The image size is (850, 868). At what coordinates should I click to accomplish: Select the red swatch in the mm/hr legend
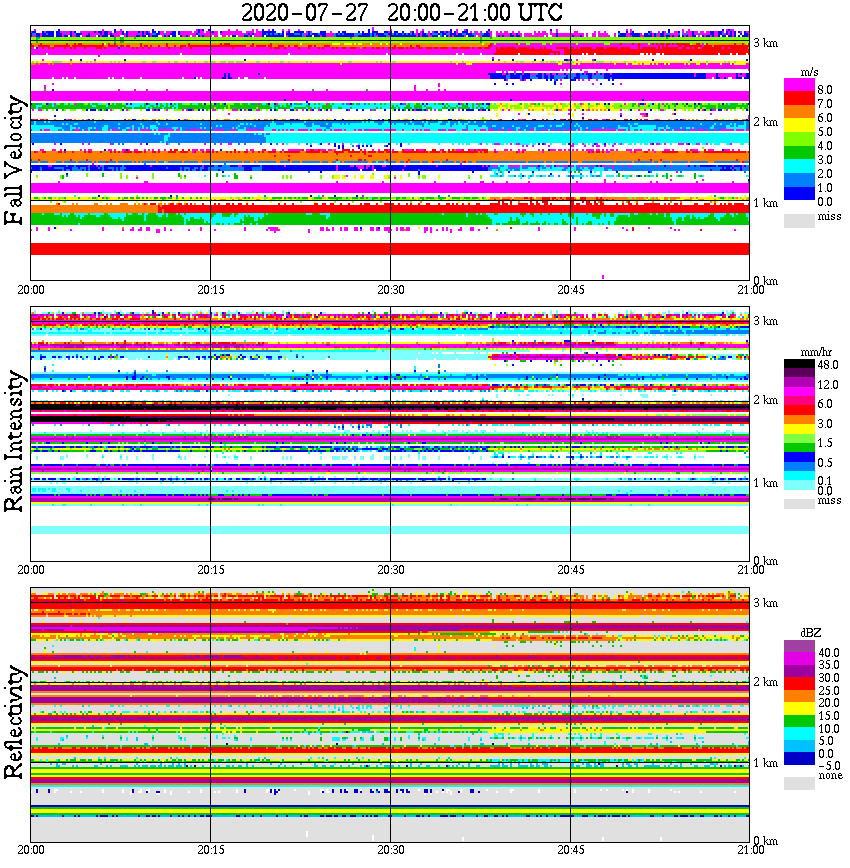point(800,410)
